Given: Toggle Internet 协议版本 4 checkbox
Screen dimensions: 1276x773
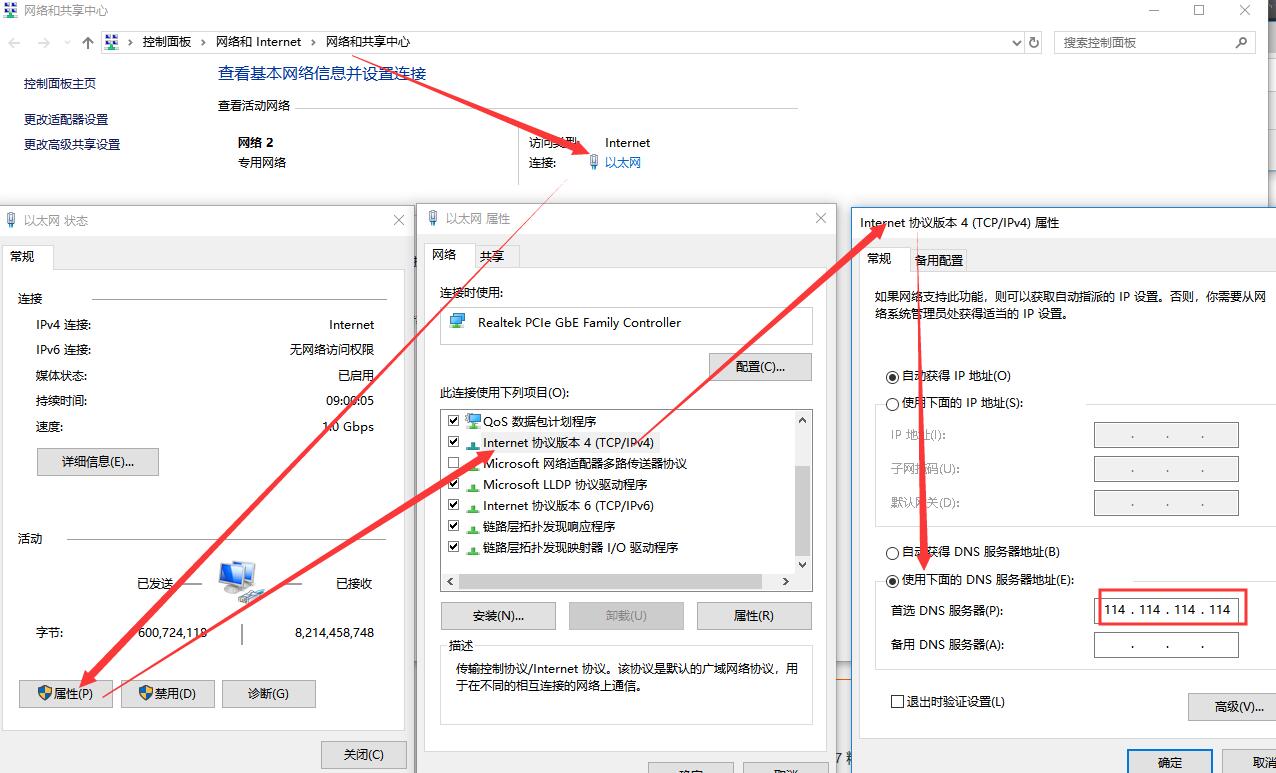Looking at the screenshot, I should [x=454, y=442].
